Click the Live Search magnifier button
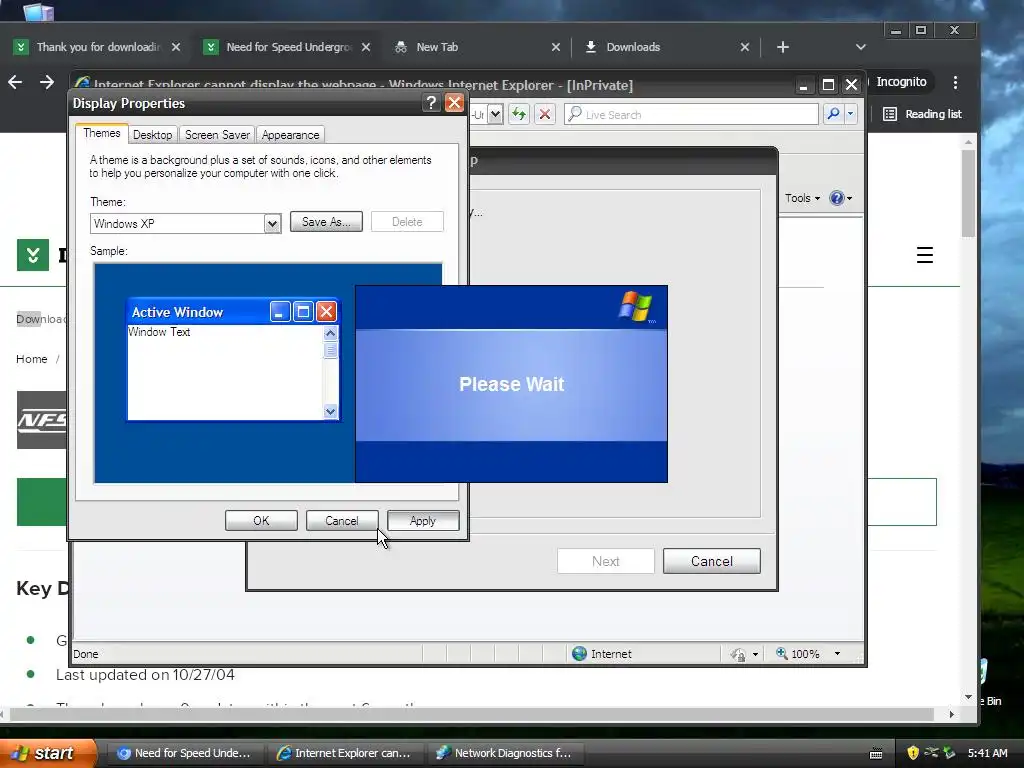This screenshot has height=768, width=1024. tap(833, 114)
